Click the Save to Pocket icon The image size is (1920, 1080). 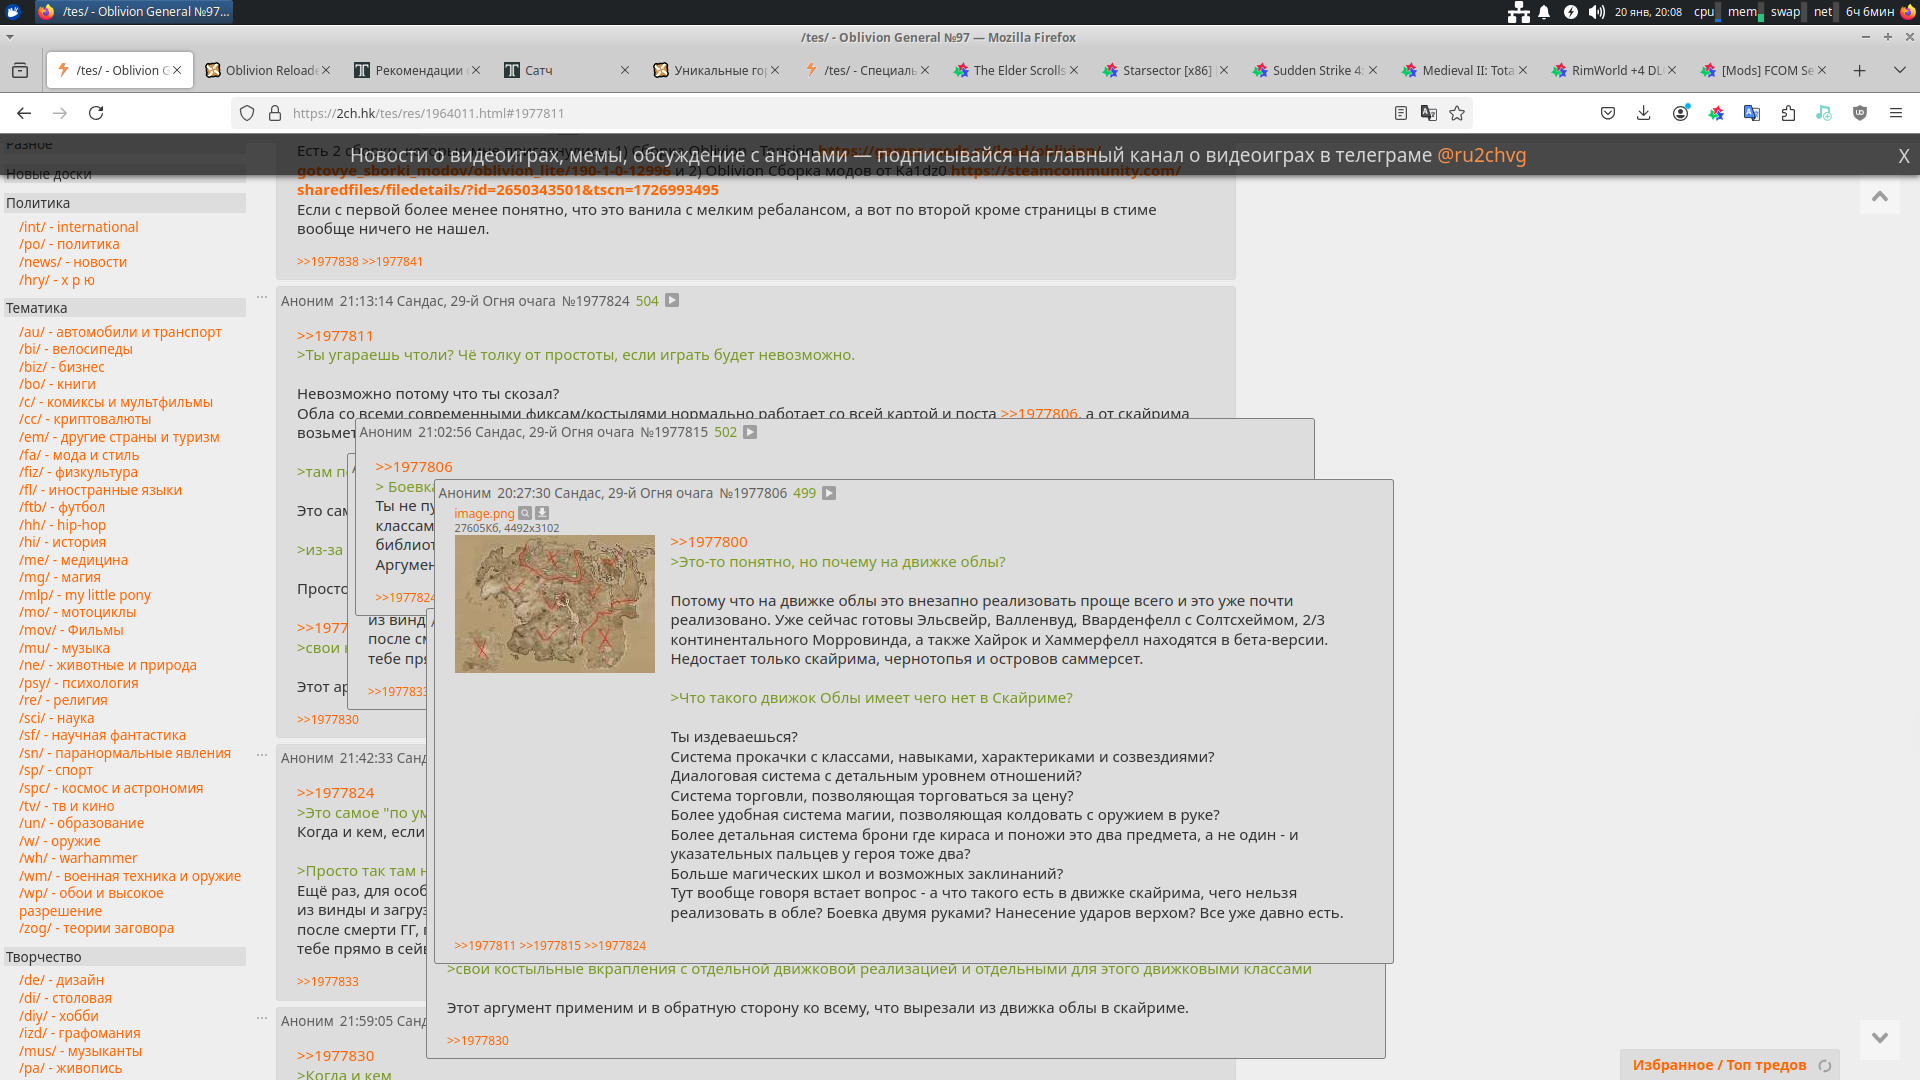pyautogui.click(x=1608, y=113)
